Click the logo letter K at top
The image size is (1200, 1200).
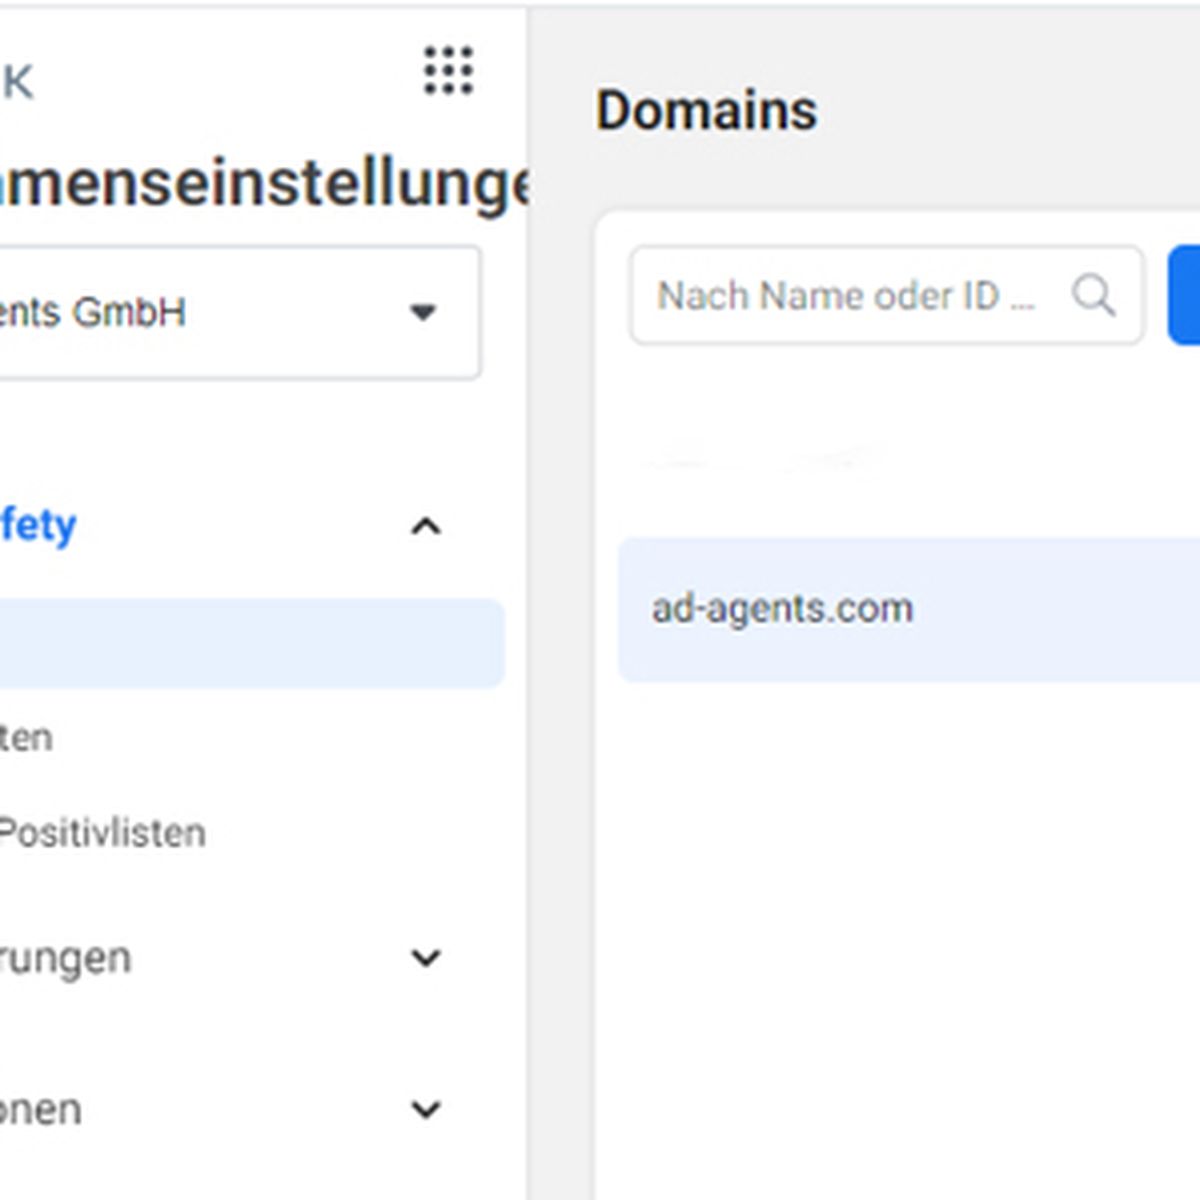tap(17, 82)
